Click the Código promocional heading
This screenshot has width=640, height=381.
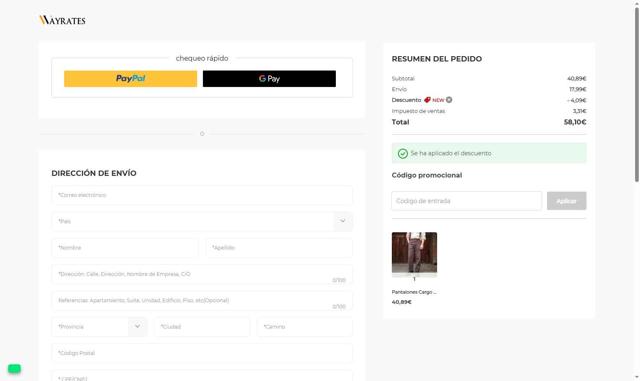tap(427, 175)
